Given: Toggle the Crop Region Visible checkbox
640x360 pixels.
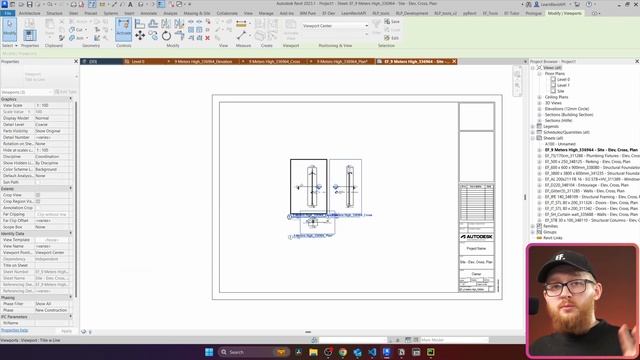Looking at the screenshot, I should 38,201.
